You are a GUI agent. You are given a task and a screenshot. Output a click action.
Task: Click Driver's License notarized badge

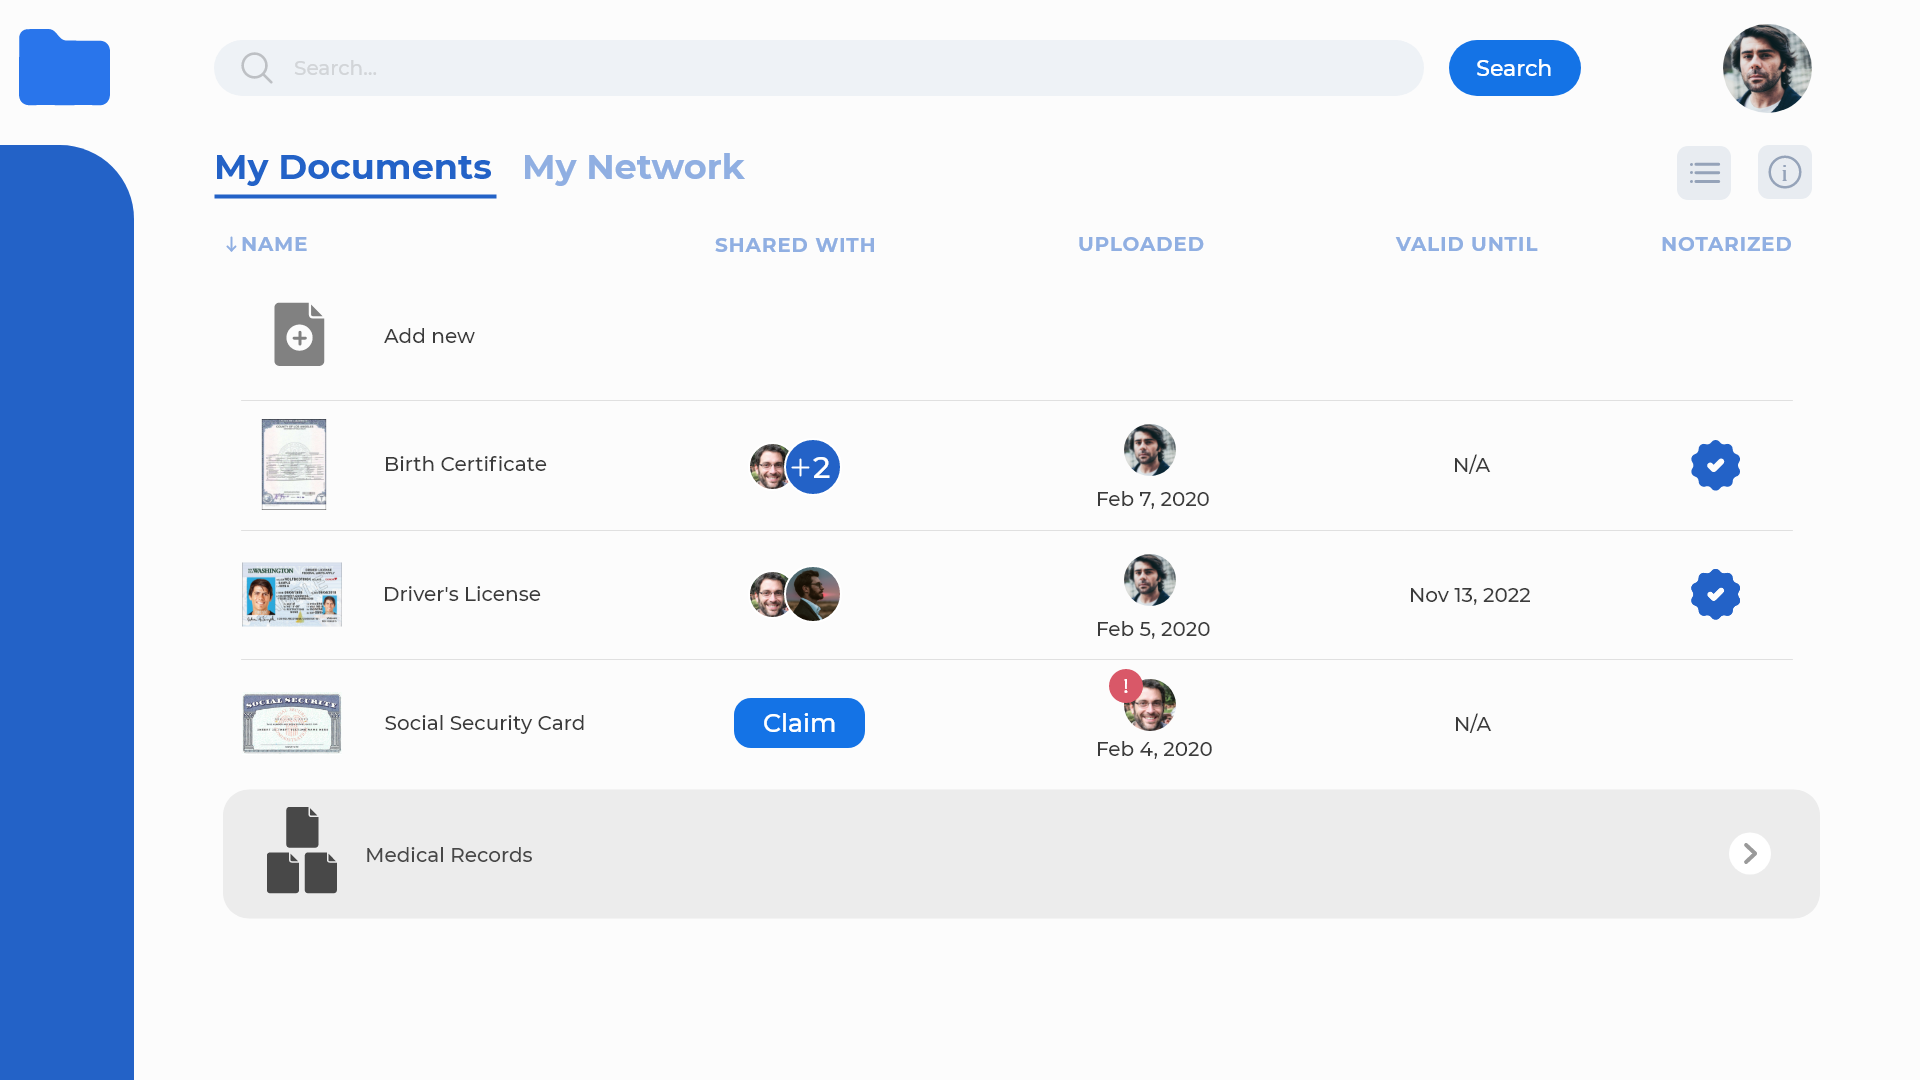tap(1715, 595)
